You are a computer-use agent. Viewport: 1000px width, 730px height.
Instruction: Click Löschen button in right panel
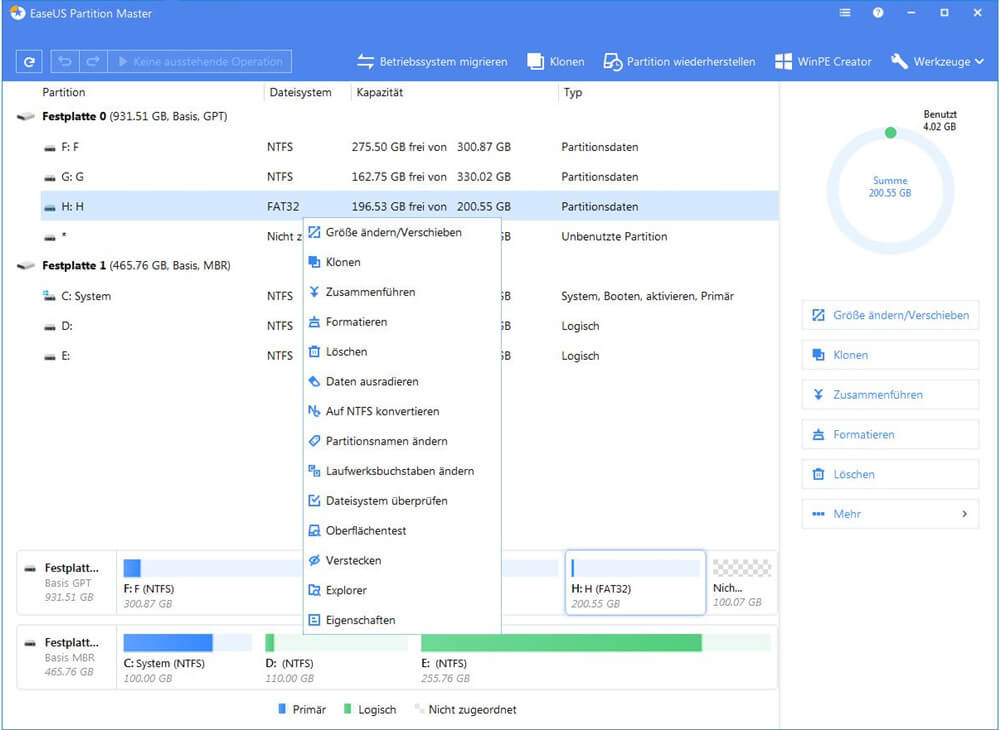click(890, 474)
